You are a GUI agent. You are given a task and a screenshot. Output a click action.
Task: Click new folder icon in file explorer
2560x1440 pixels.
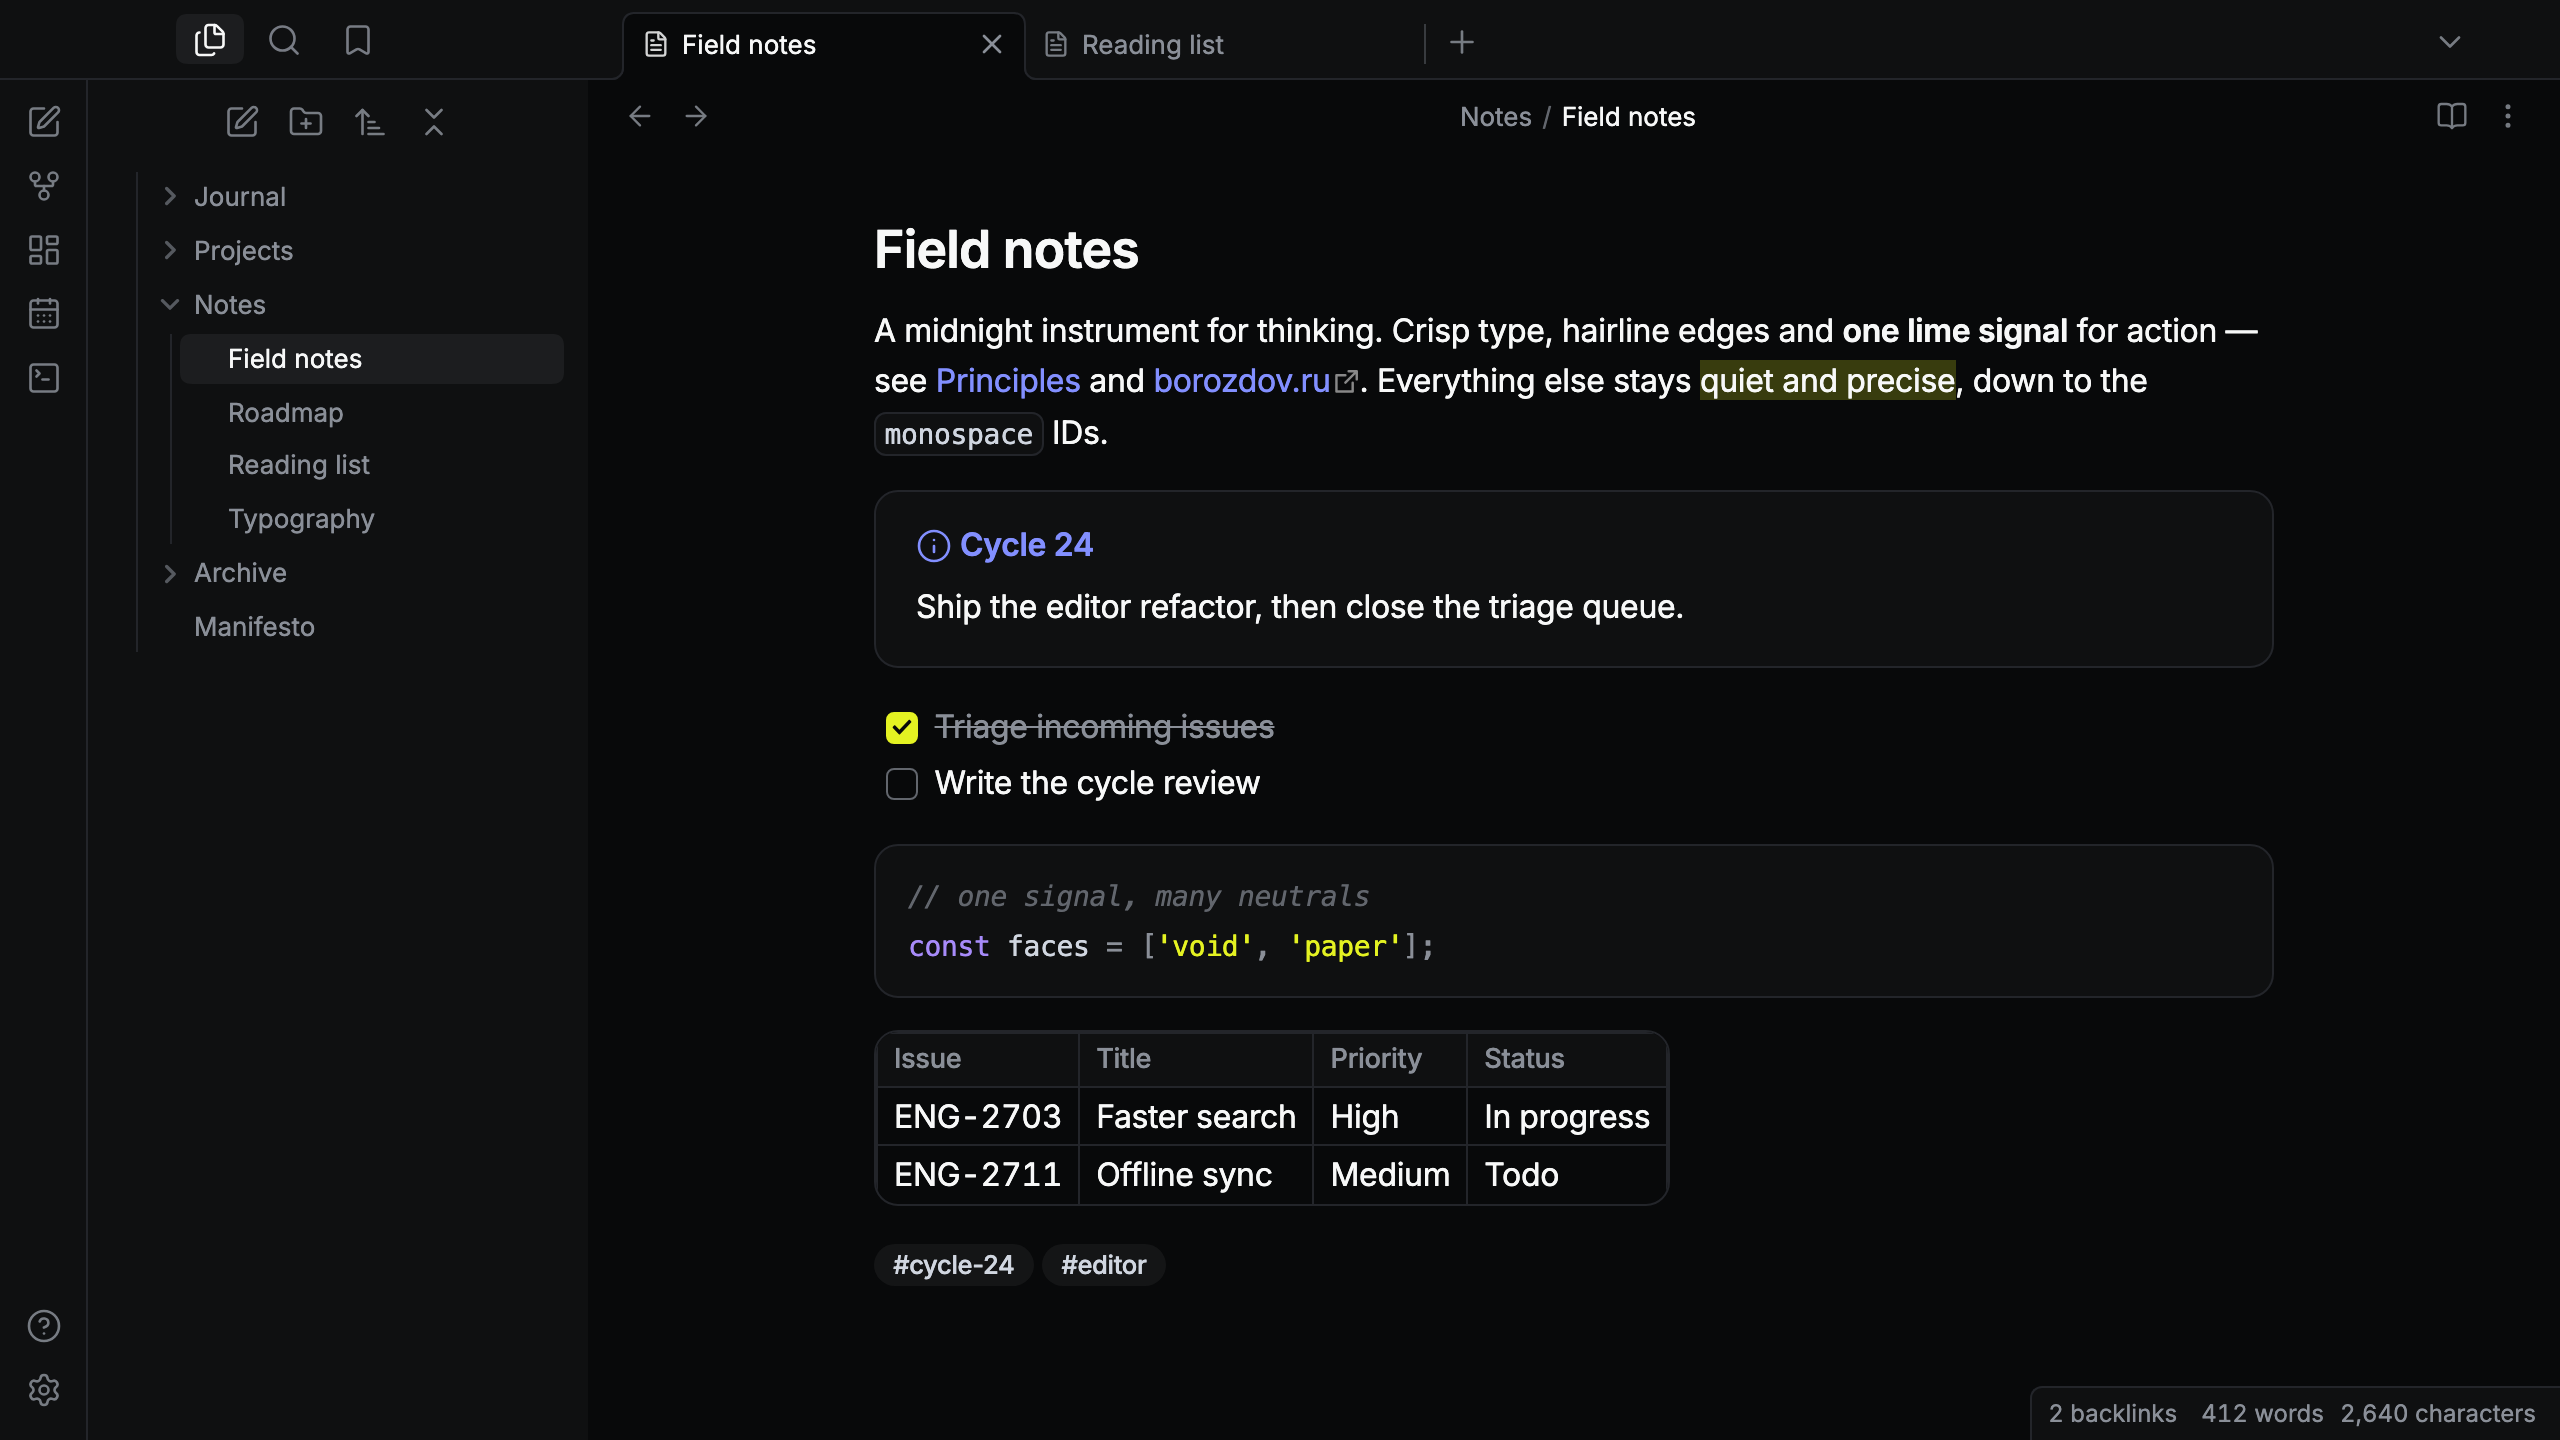tap(306, 122)
